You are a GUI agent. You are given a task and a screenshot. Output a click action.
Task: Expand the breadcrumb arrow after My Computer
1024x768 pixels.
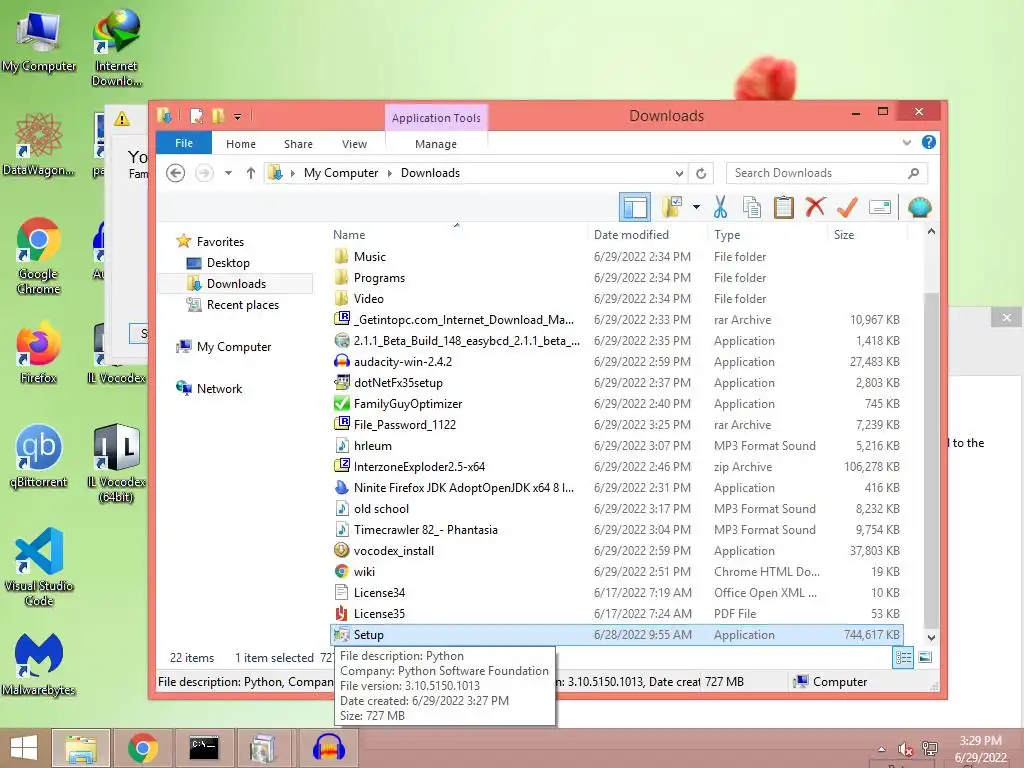pos(390,173)
